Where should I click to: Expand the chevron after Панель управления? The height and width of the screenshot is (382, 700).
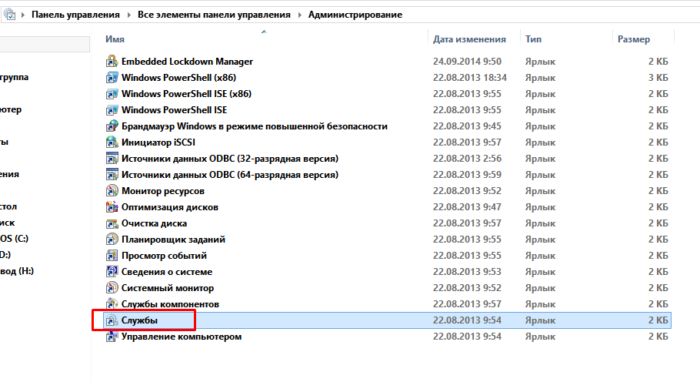point(129,15)
